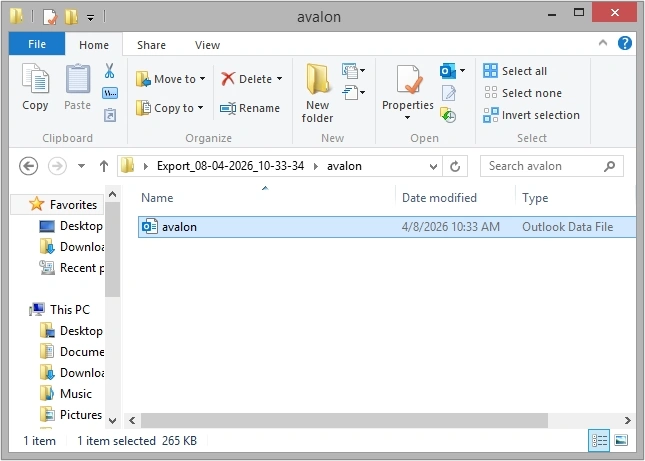645x461 pixels.
Task: Open file with Outlook icon
Action: 448,71
